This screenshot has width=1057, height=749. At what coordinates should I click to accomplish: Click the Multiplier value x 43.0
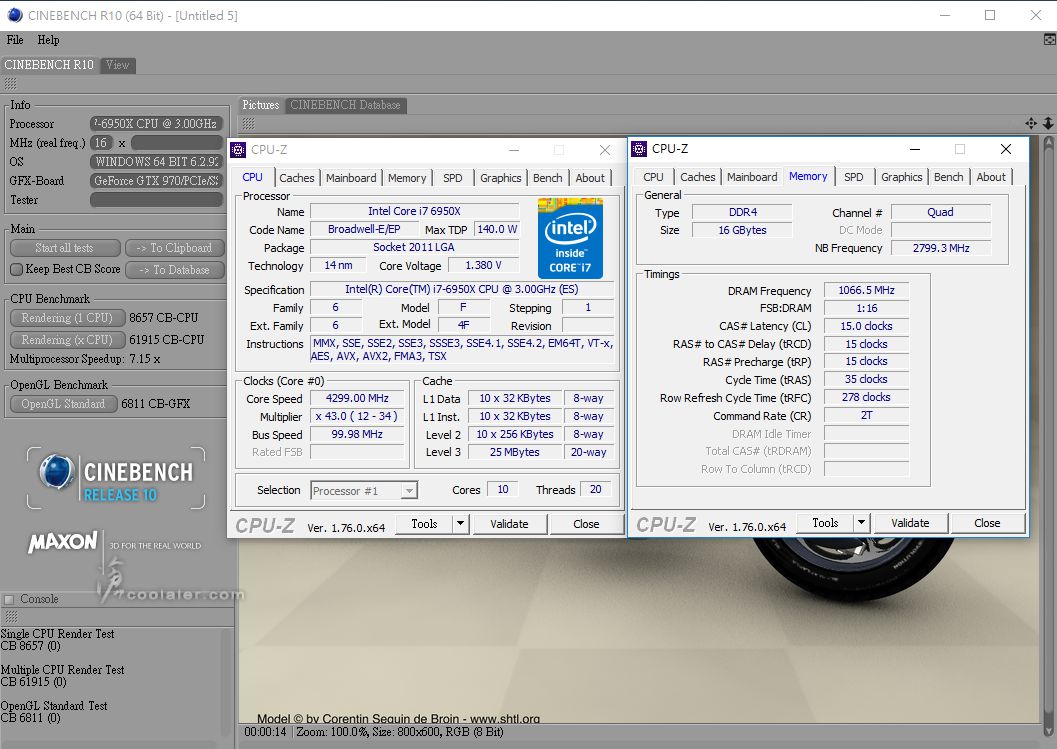(x=357, y=417)
